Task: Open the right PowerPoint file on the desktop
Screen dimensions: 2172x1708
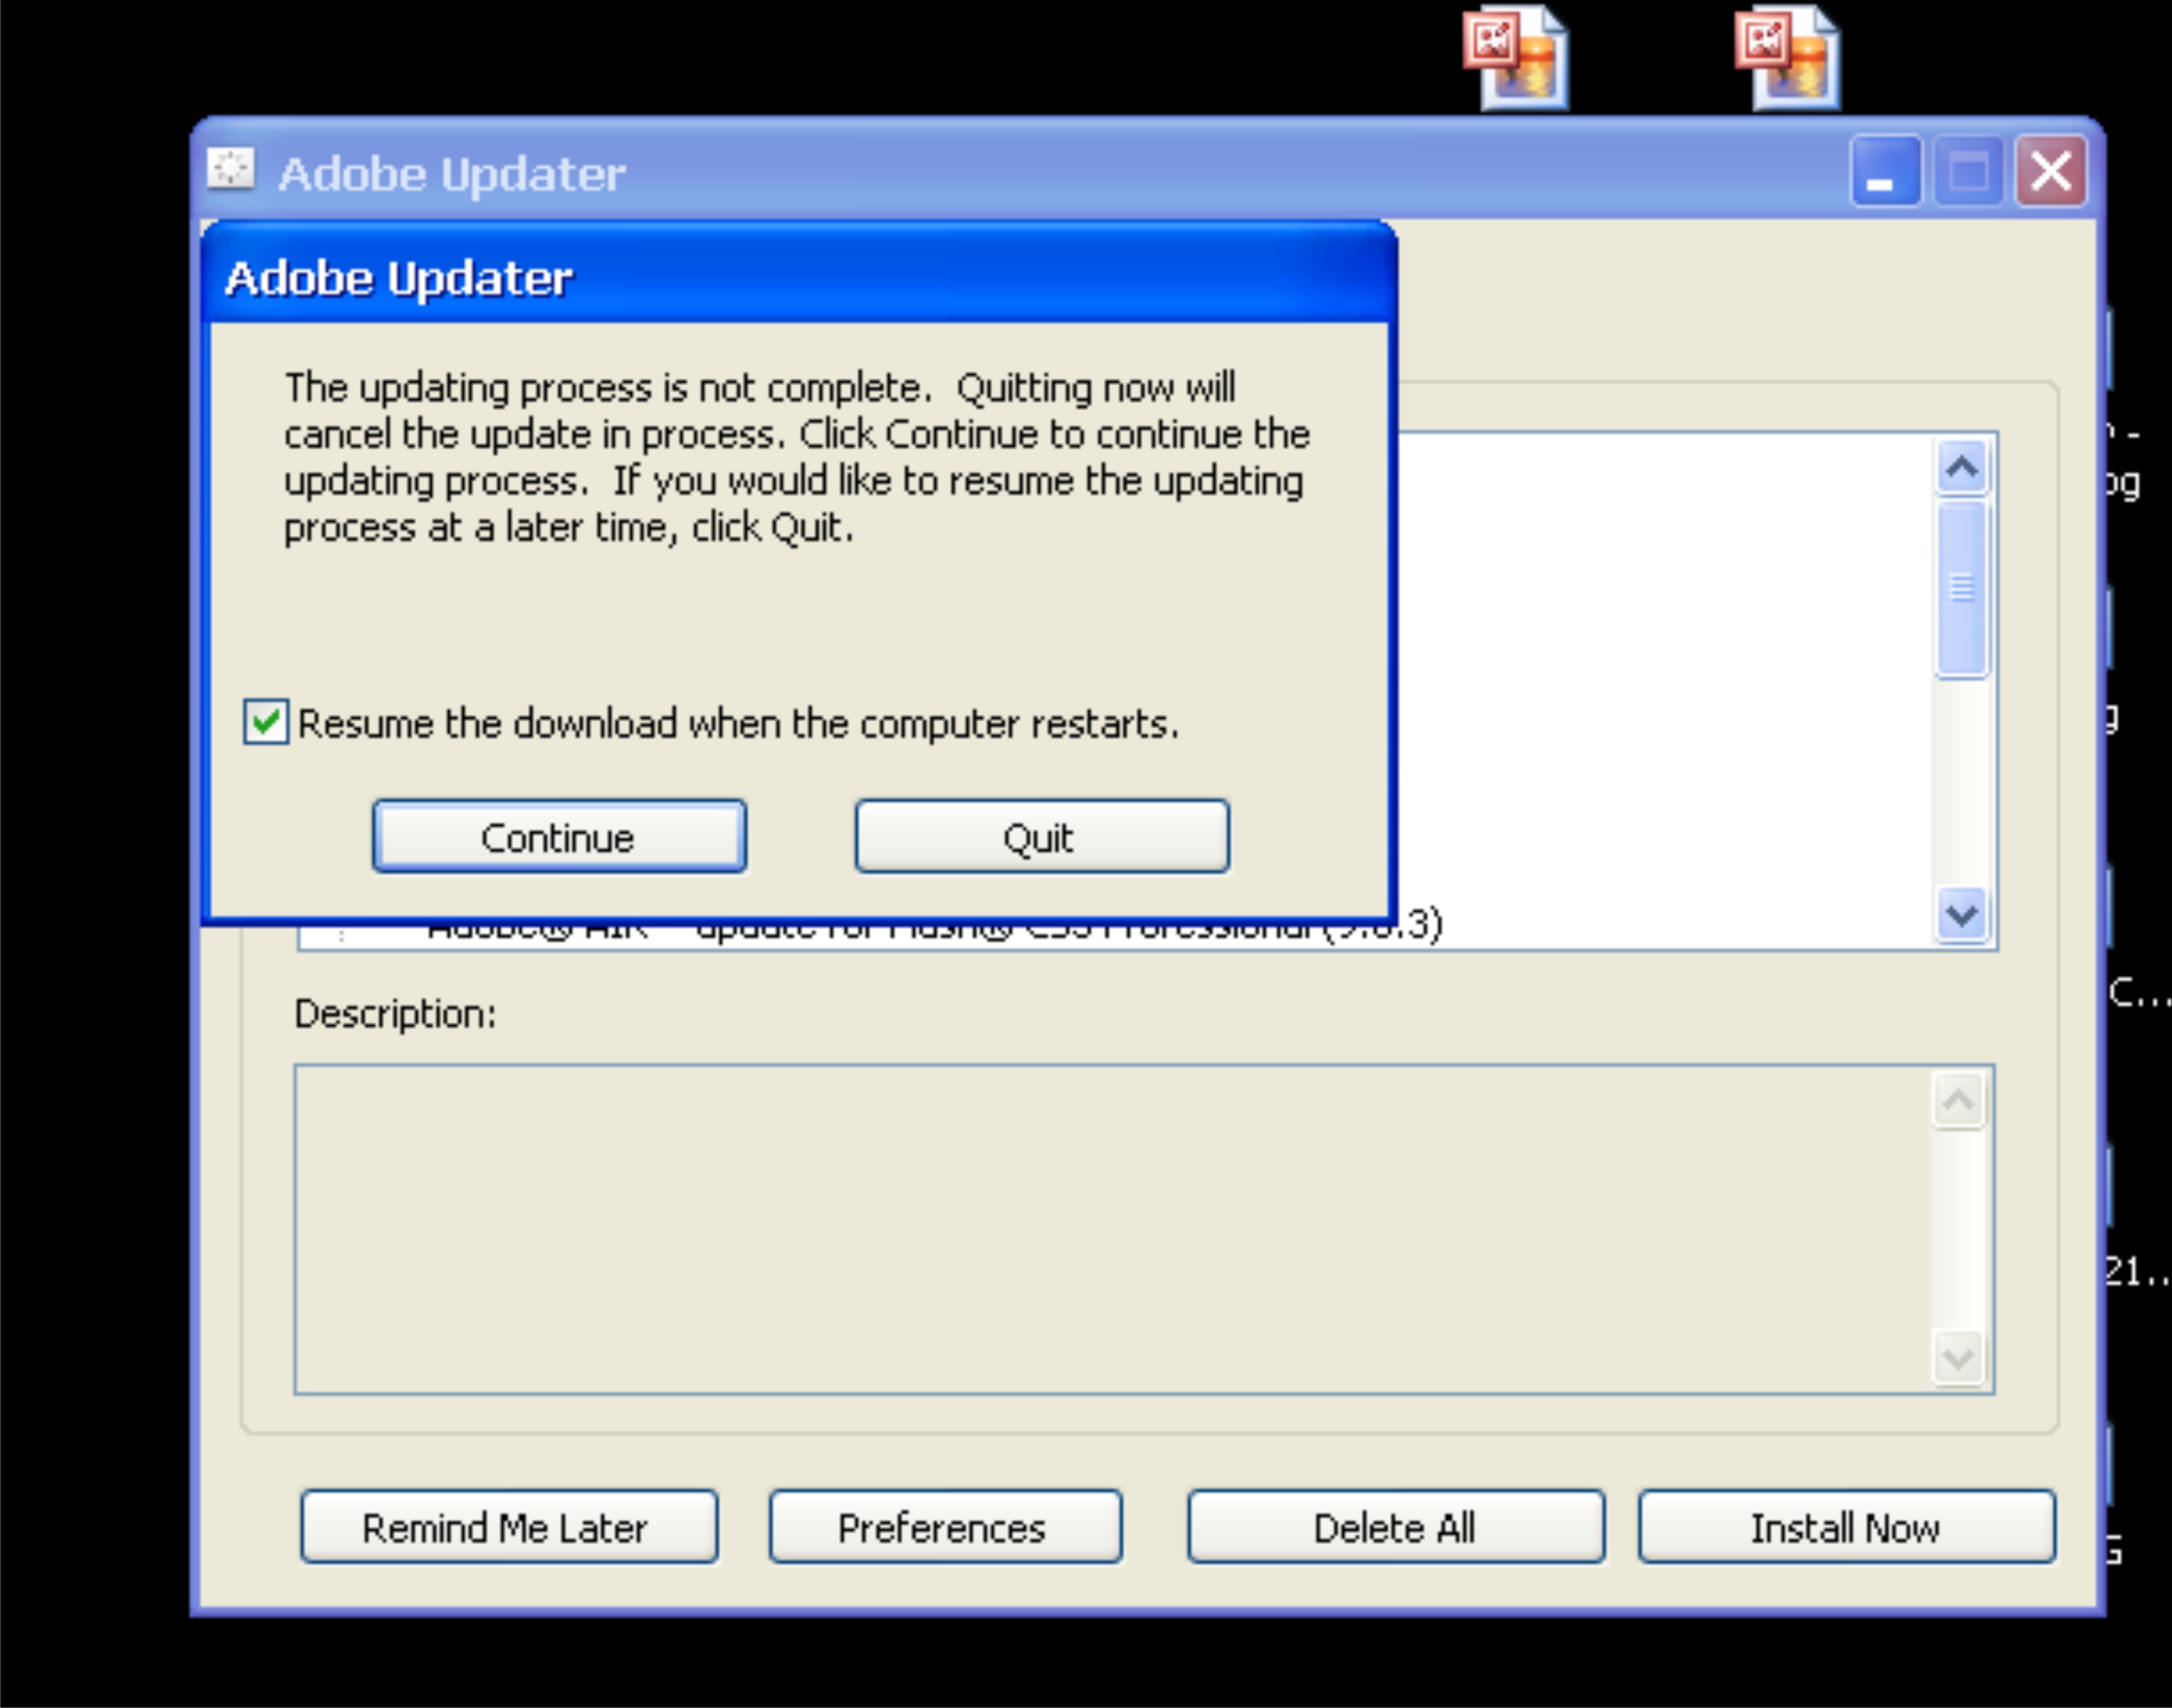Action: tap(1788, 58)
